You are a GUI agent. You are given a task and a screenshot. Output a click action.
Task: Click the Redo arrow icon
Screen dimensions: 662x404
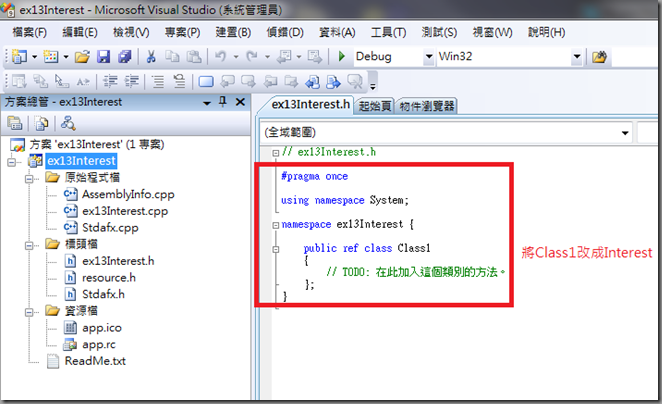click(252, 56)
